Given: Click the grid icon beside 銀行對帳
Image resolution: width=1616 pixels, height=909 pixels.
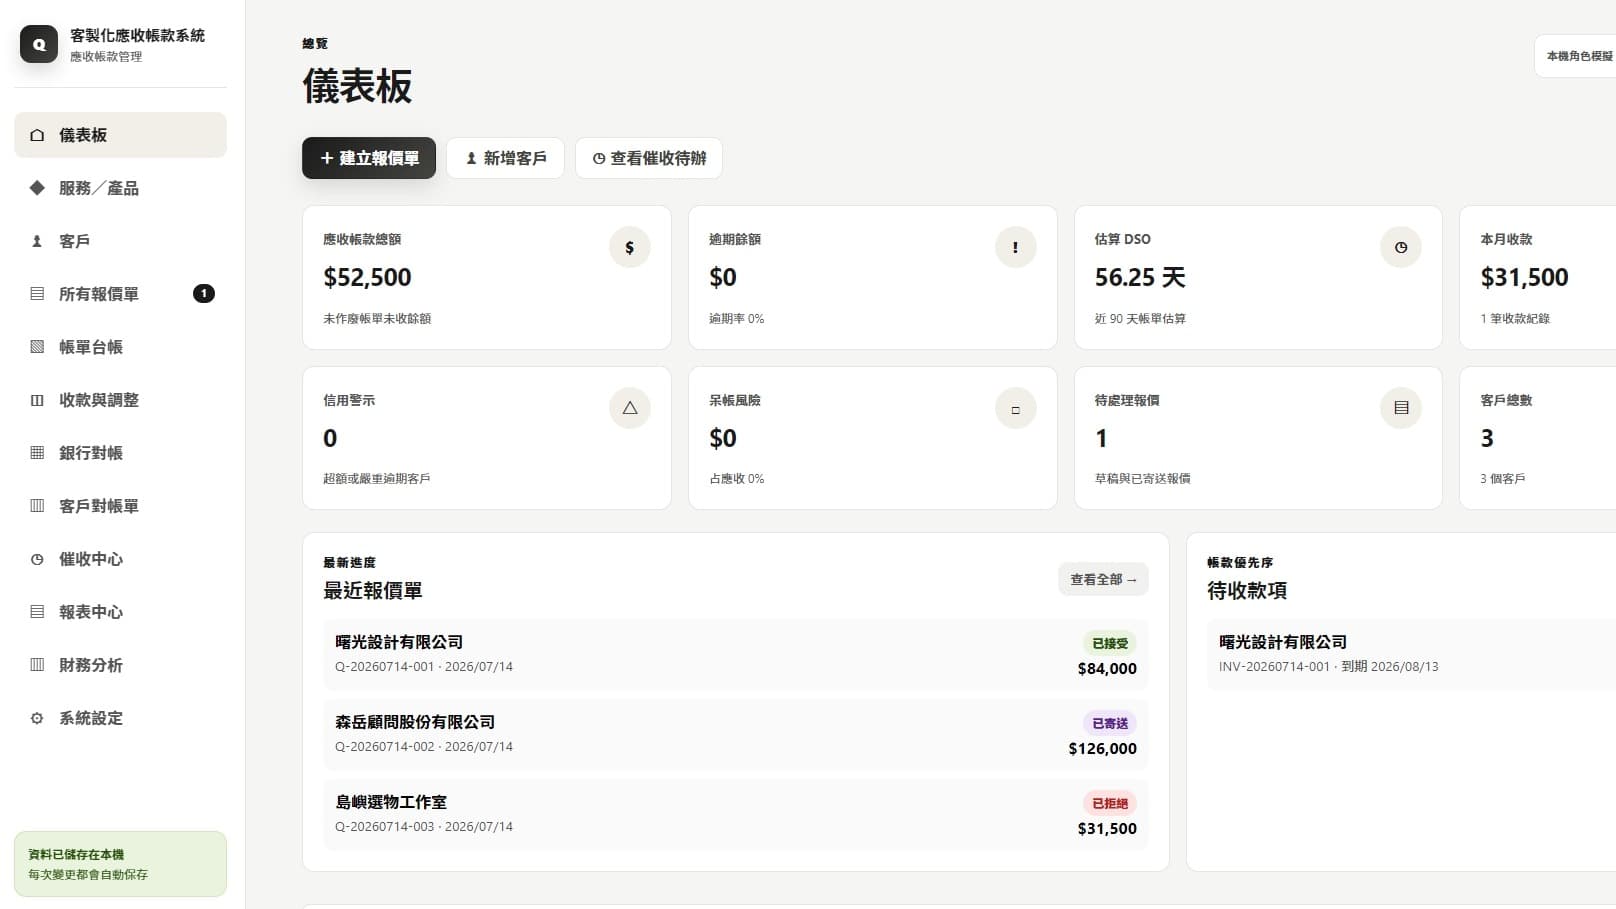Looking at the screenshot, I should [37, 453].
